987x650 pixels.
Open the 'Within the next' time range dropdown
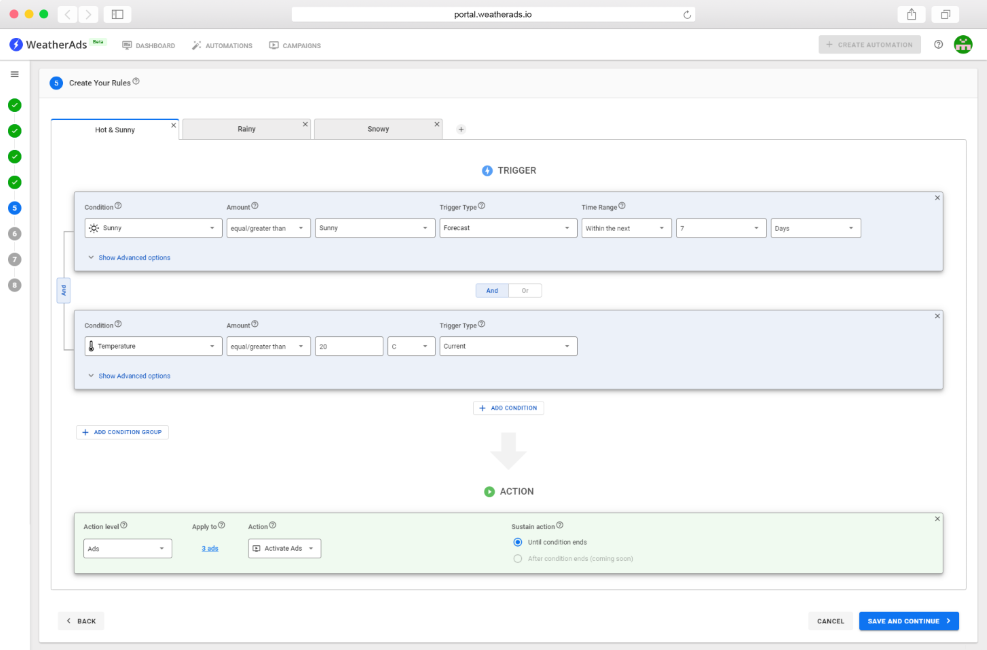coord(626,228)
